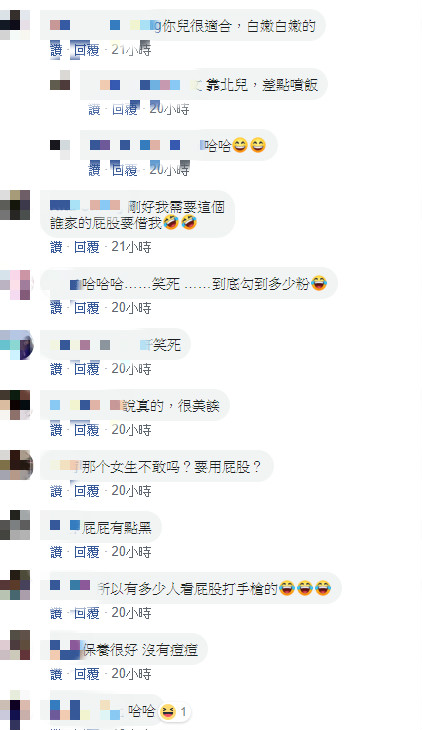Screen dimensions: 422x730
Task: Reply to the 那个女生不敢吗 comment
Action: [x=87, y=491]
